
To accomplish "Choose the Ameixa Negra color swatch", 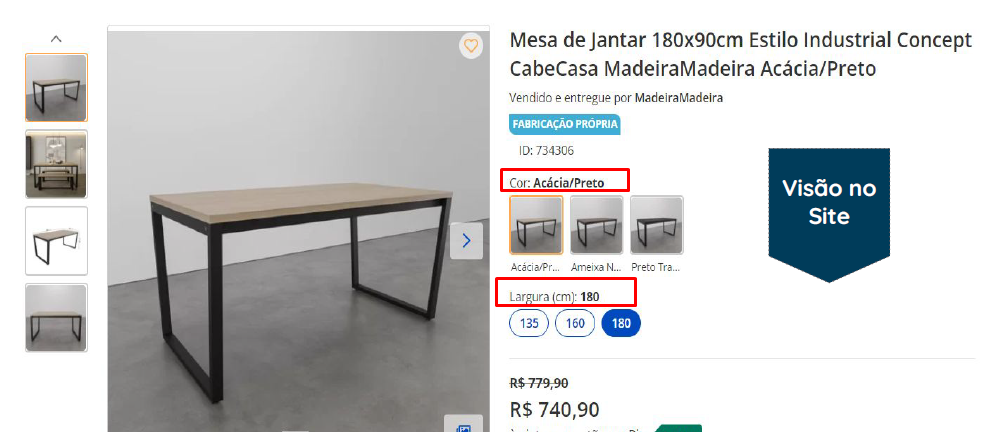I will (x=597, y=225).
